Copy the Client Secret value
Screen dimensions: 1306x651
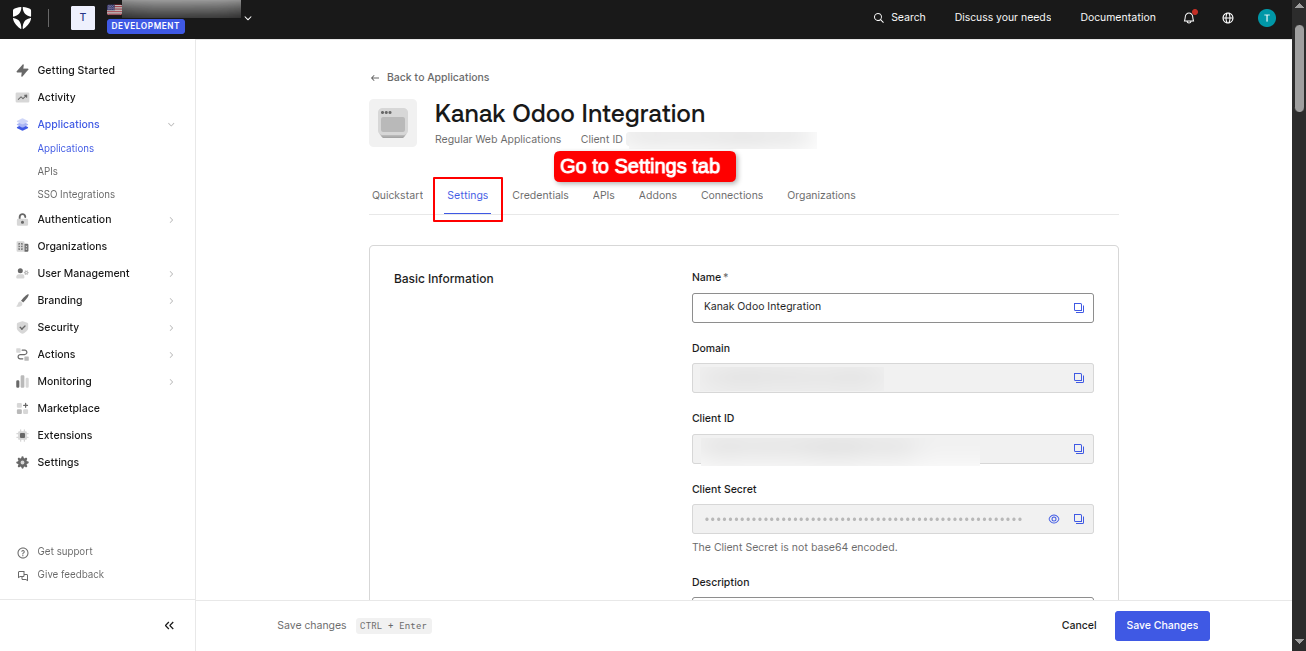pos(1078,519)
